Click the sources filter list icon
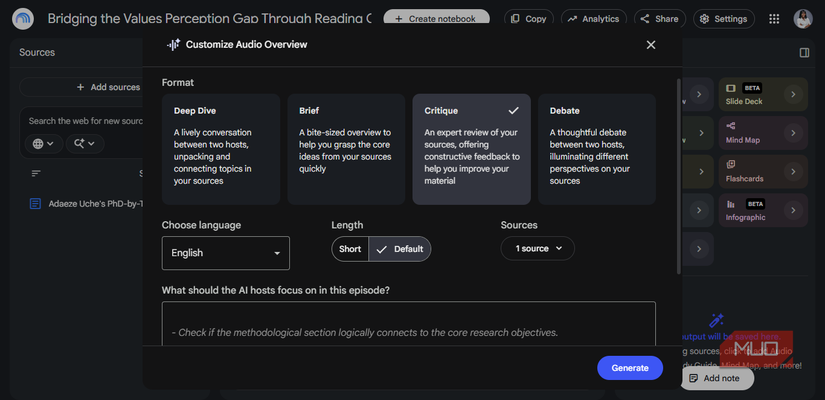The height and width of the screenshot is (400, 825). point(36,173)
